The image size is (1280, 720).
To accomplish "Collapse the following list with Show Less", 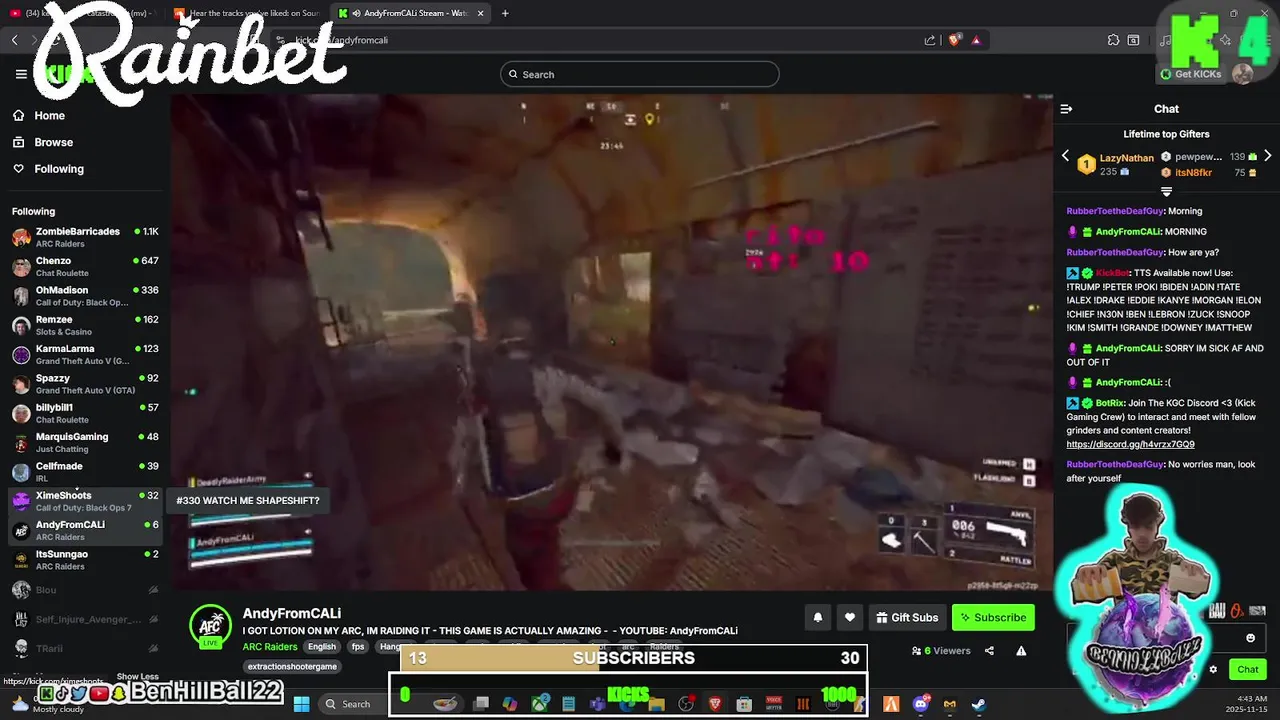I will [x=137, y=677].
